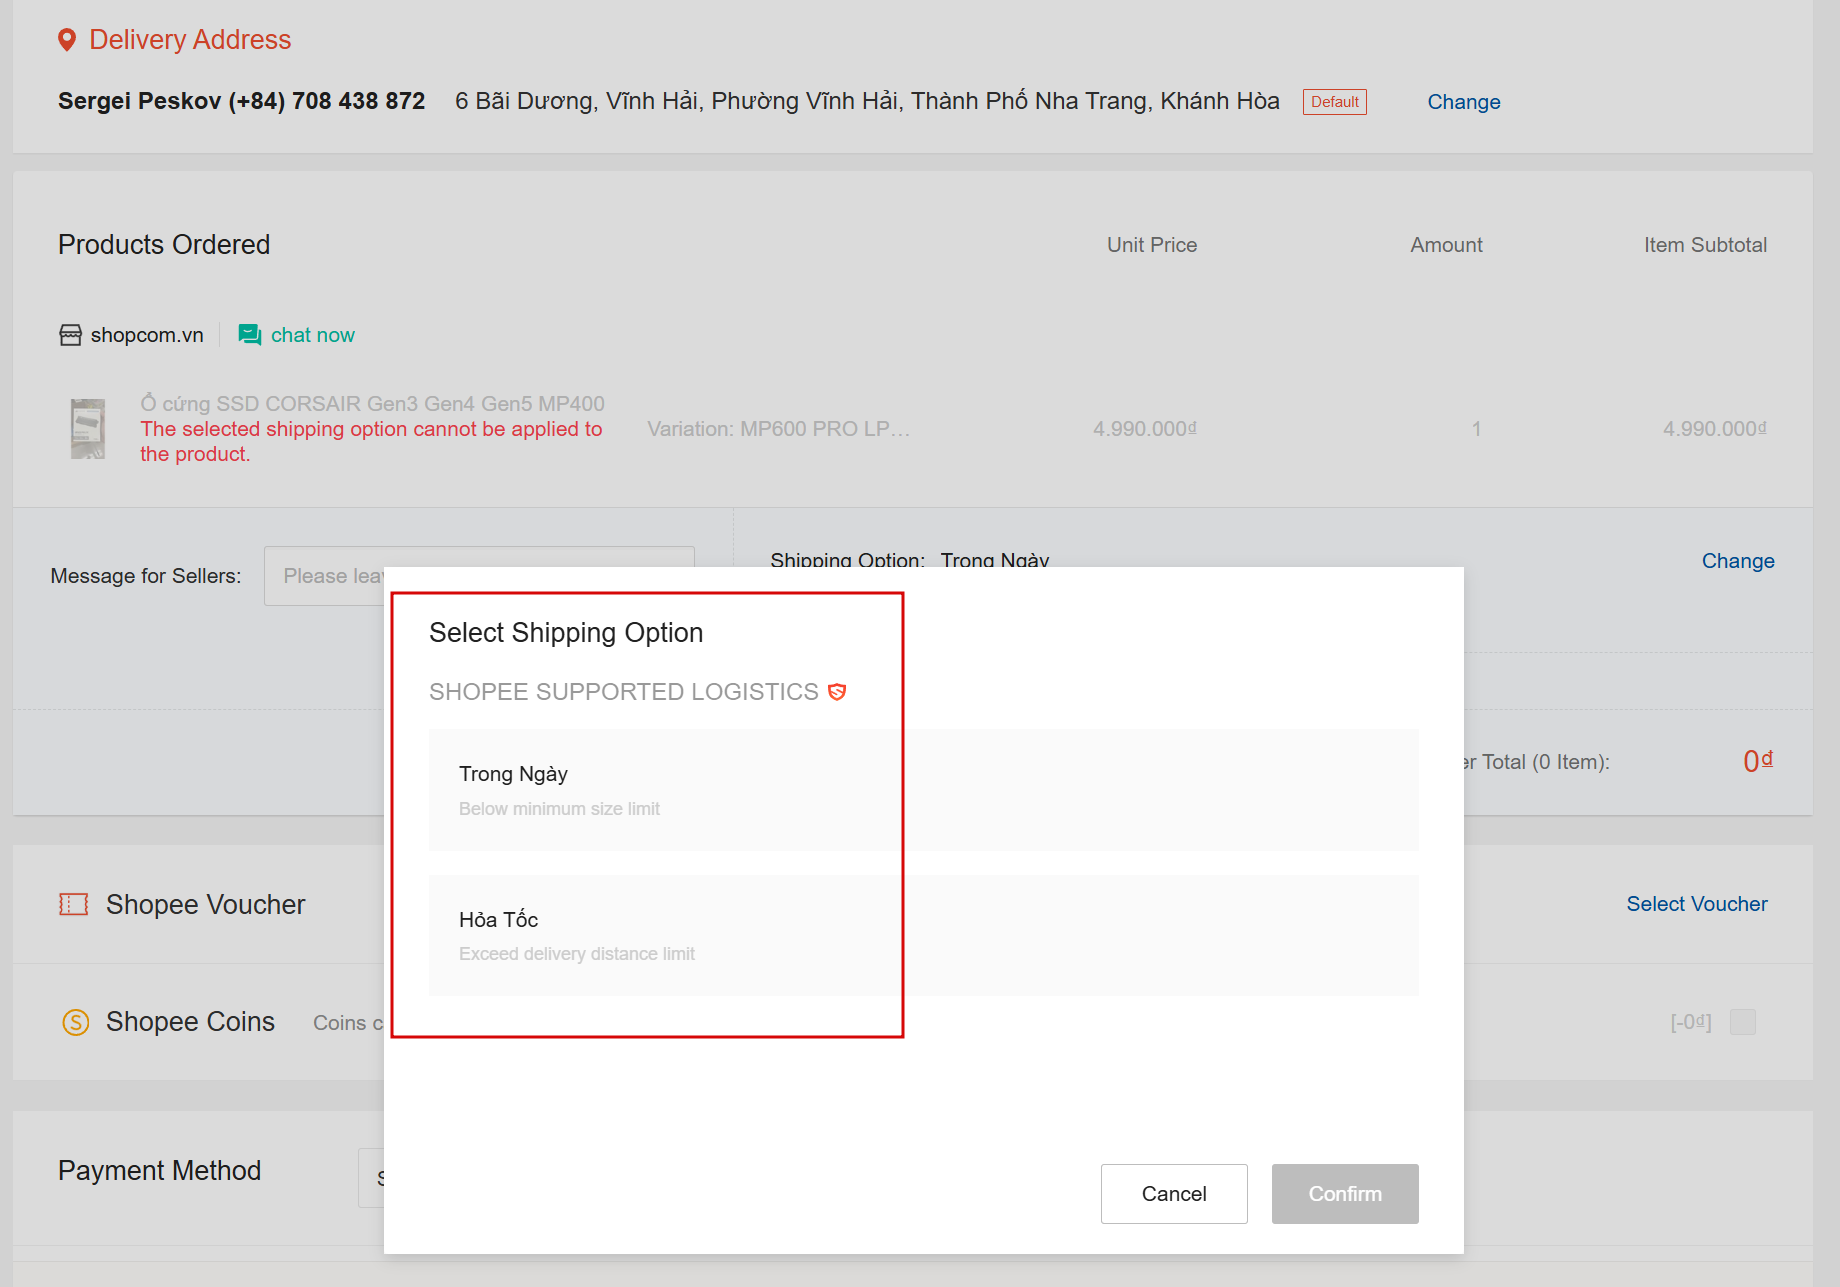Click the storefront icon beside shopcom.vn
Screen dimensions: 1840x1287
click(70, 335)
